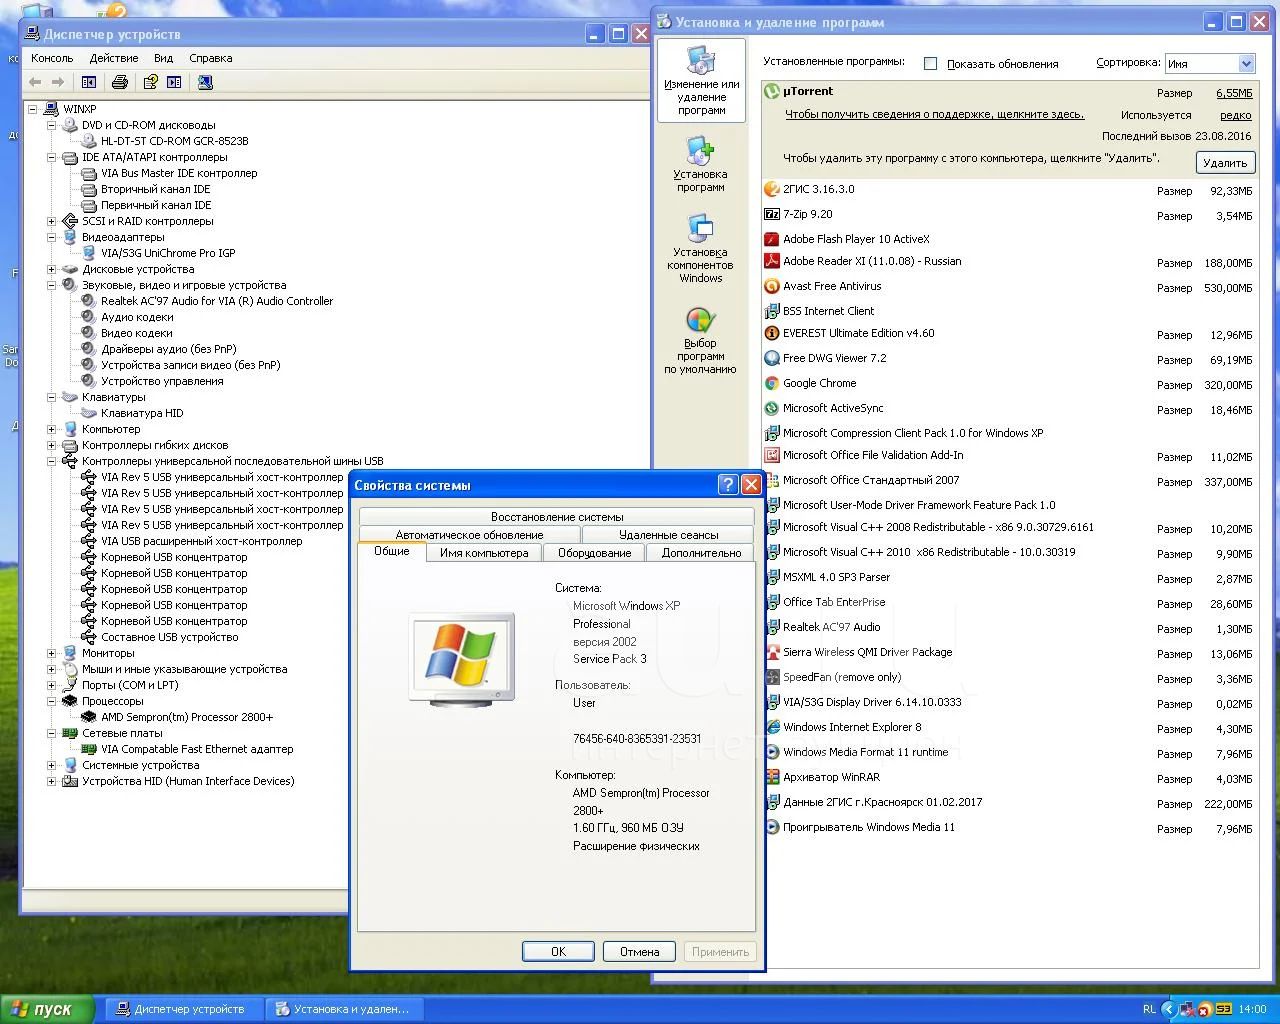Select the Sierra Wireless QMI Driver Package icon

point(772,652)
